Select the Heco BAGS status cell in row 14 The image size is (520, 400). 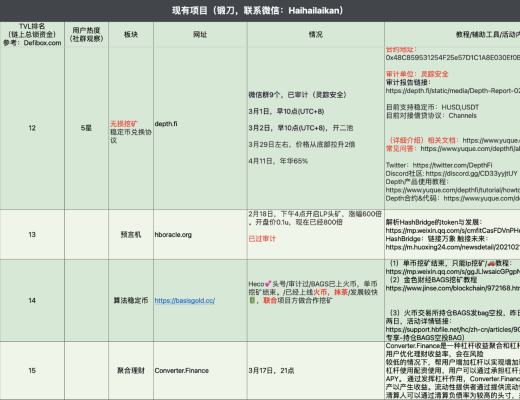click(x=316, y=301)
